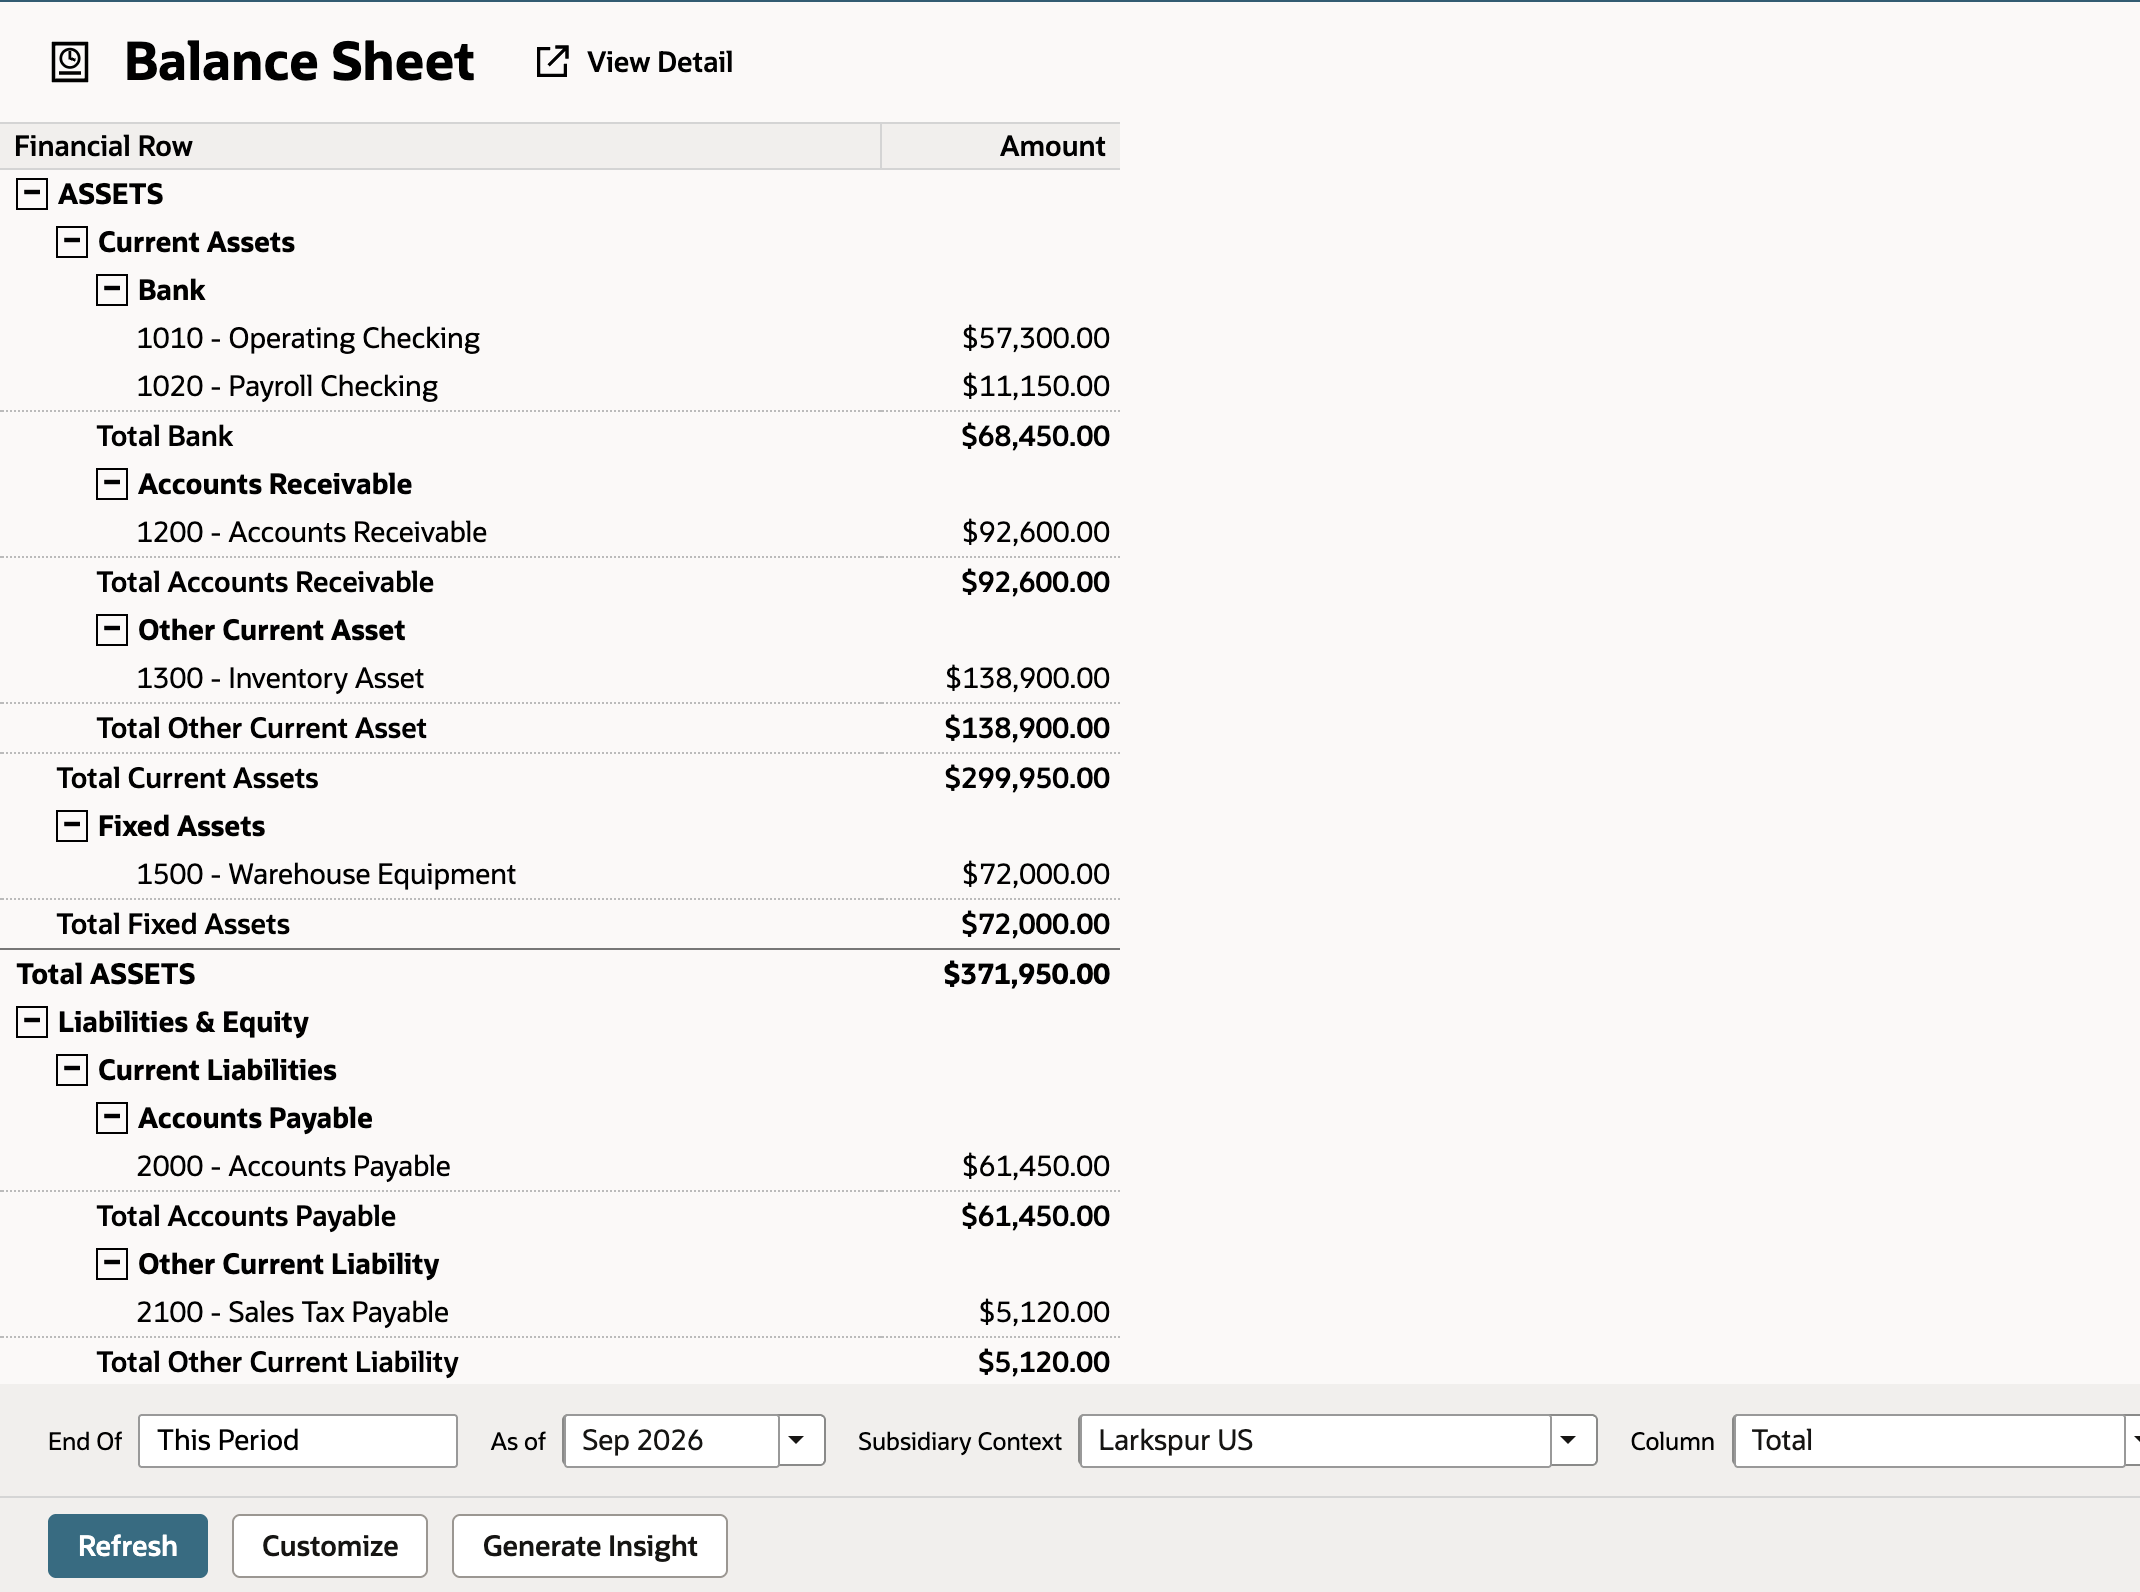Click the Total Current Assets $299,950.00 amount
This screenshot has height=1592, width=2140.
pyautogui.click(x=1027, y=778)
